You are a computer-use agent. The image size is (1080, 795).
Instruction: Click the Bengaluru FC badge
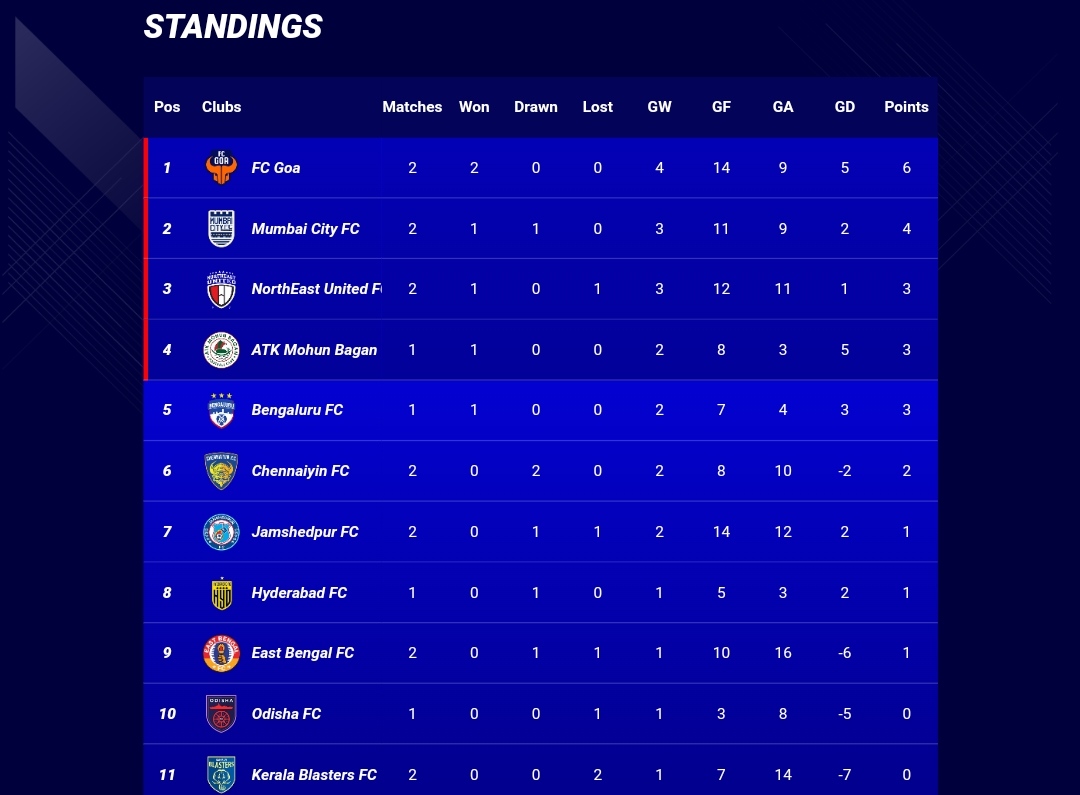[x=221, y=410]
